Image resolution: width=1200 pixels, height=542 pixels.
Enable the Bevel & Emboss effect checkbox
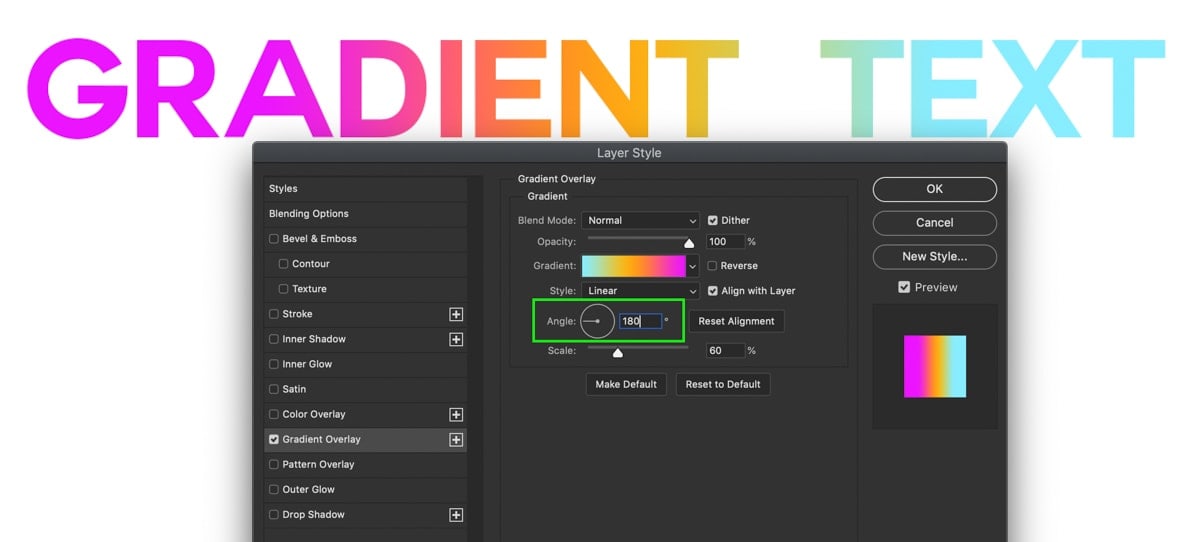coord(274,239)
